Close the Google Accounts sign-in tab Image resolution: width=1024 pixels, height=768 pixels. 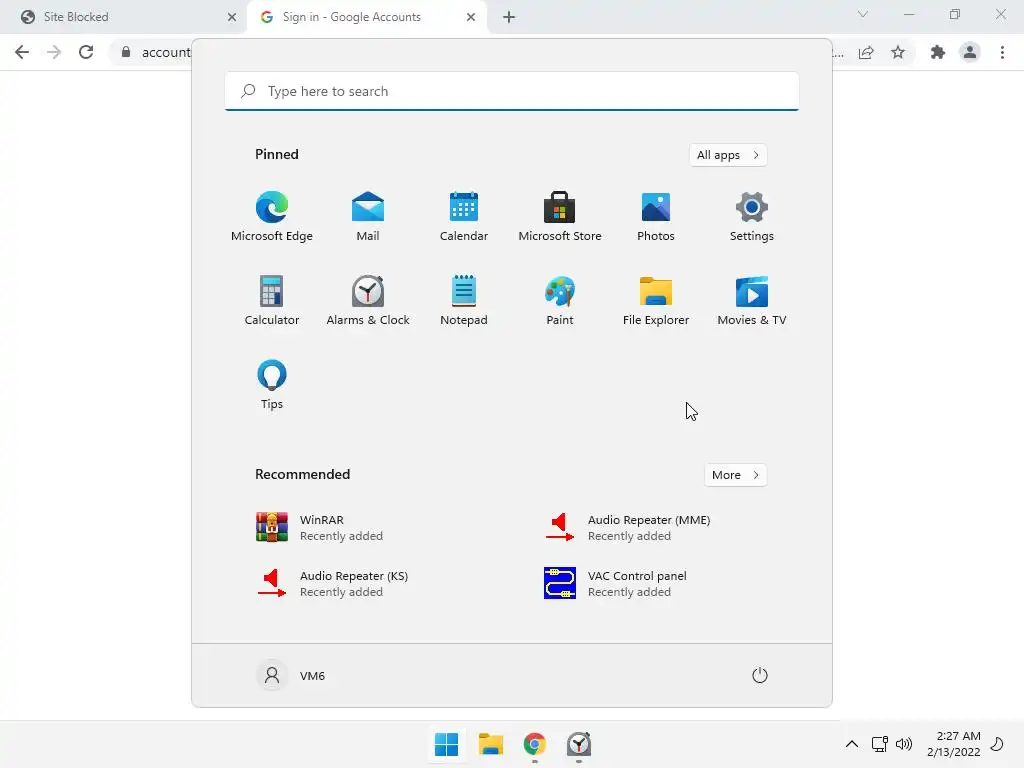click(471, 17)
